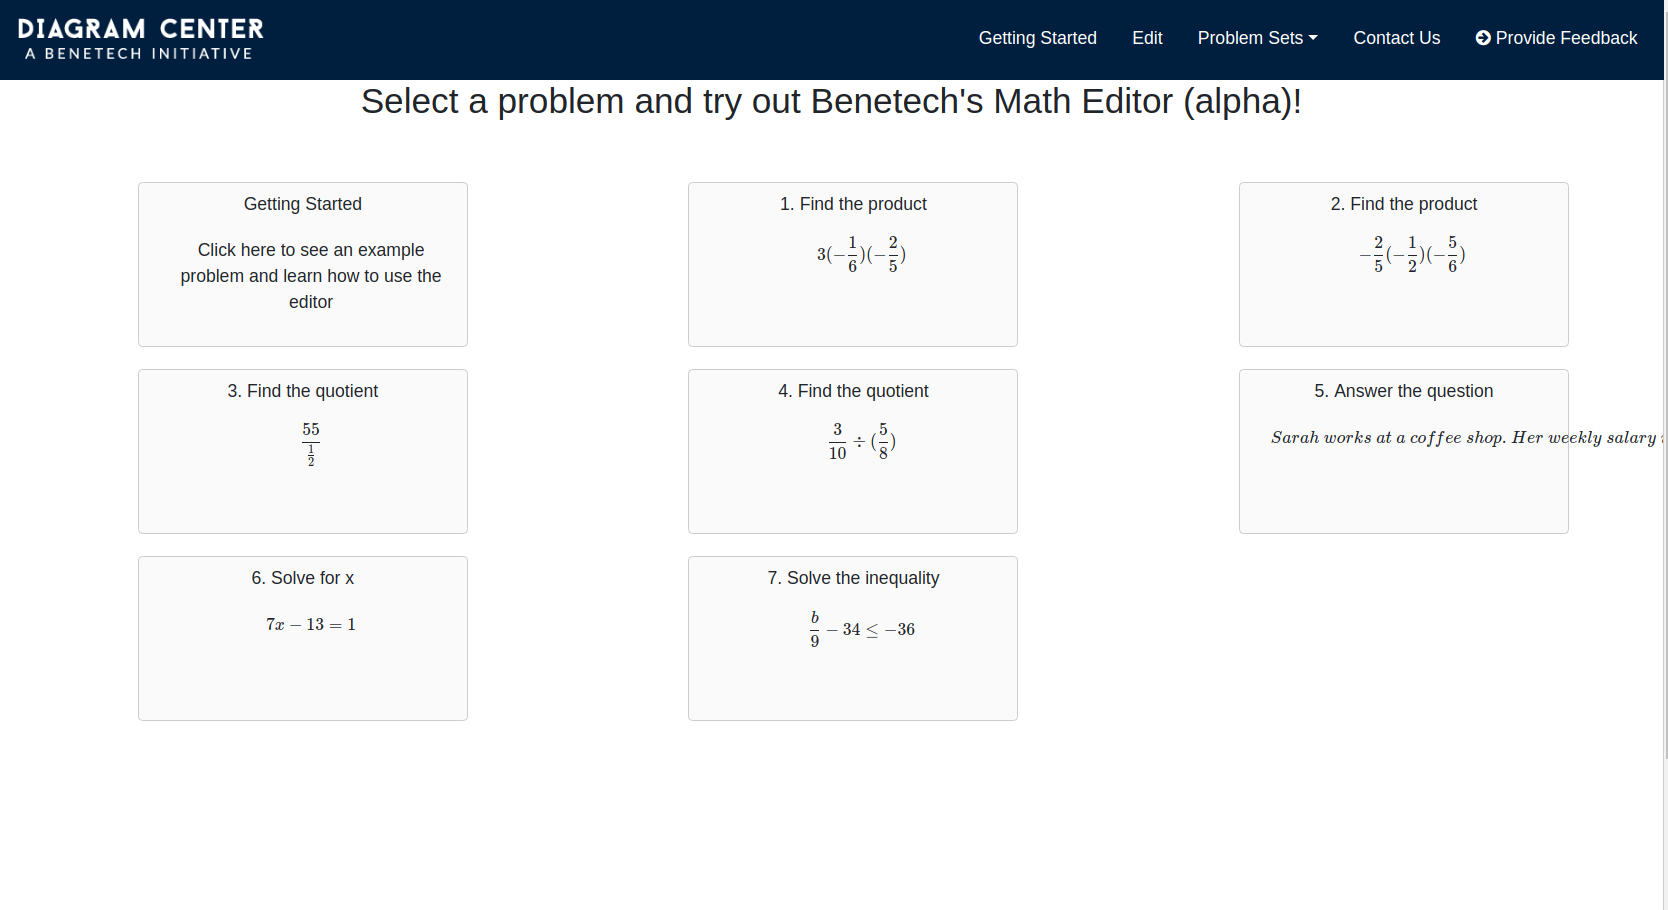This screenshot has width=1668, height=910.
Task: Click the page title heading
Action: pos(831,101)
